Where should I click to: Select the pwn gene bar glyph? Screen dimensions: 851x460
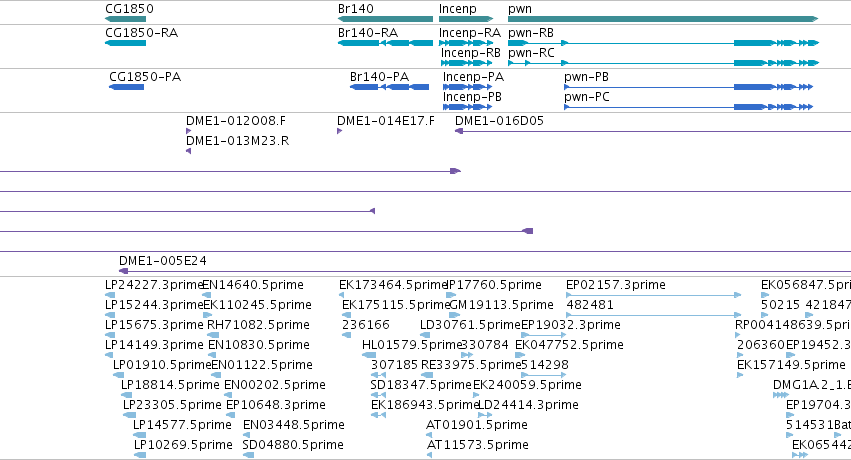coord(663,19)
